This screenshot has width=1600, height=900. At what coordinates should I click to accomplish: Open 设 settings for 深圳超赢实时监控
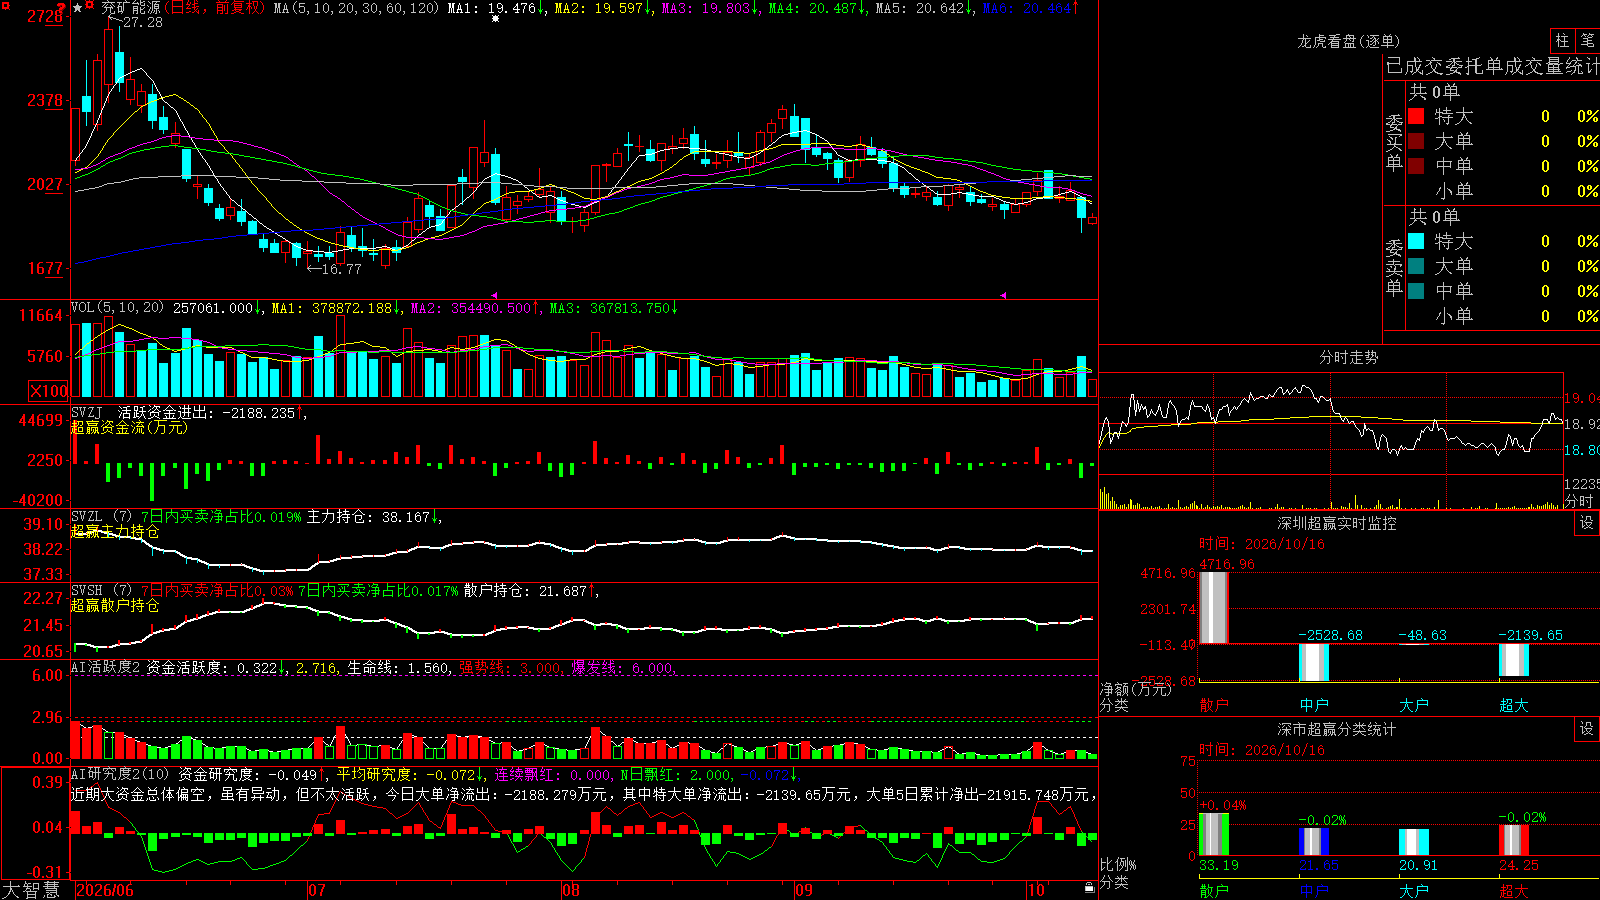coord(1587,523)
